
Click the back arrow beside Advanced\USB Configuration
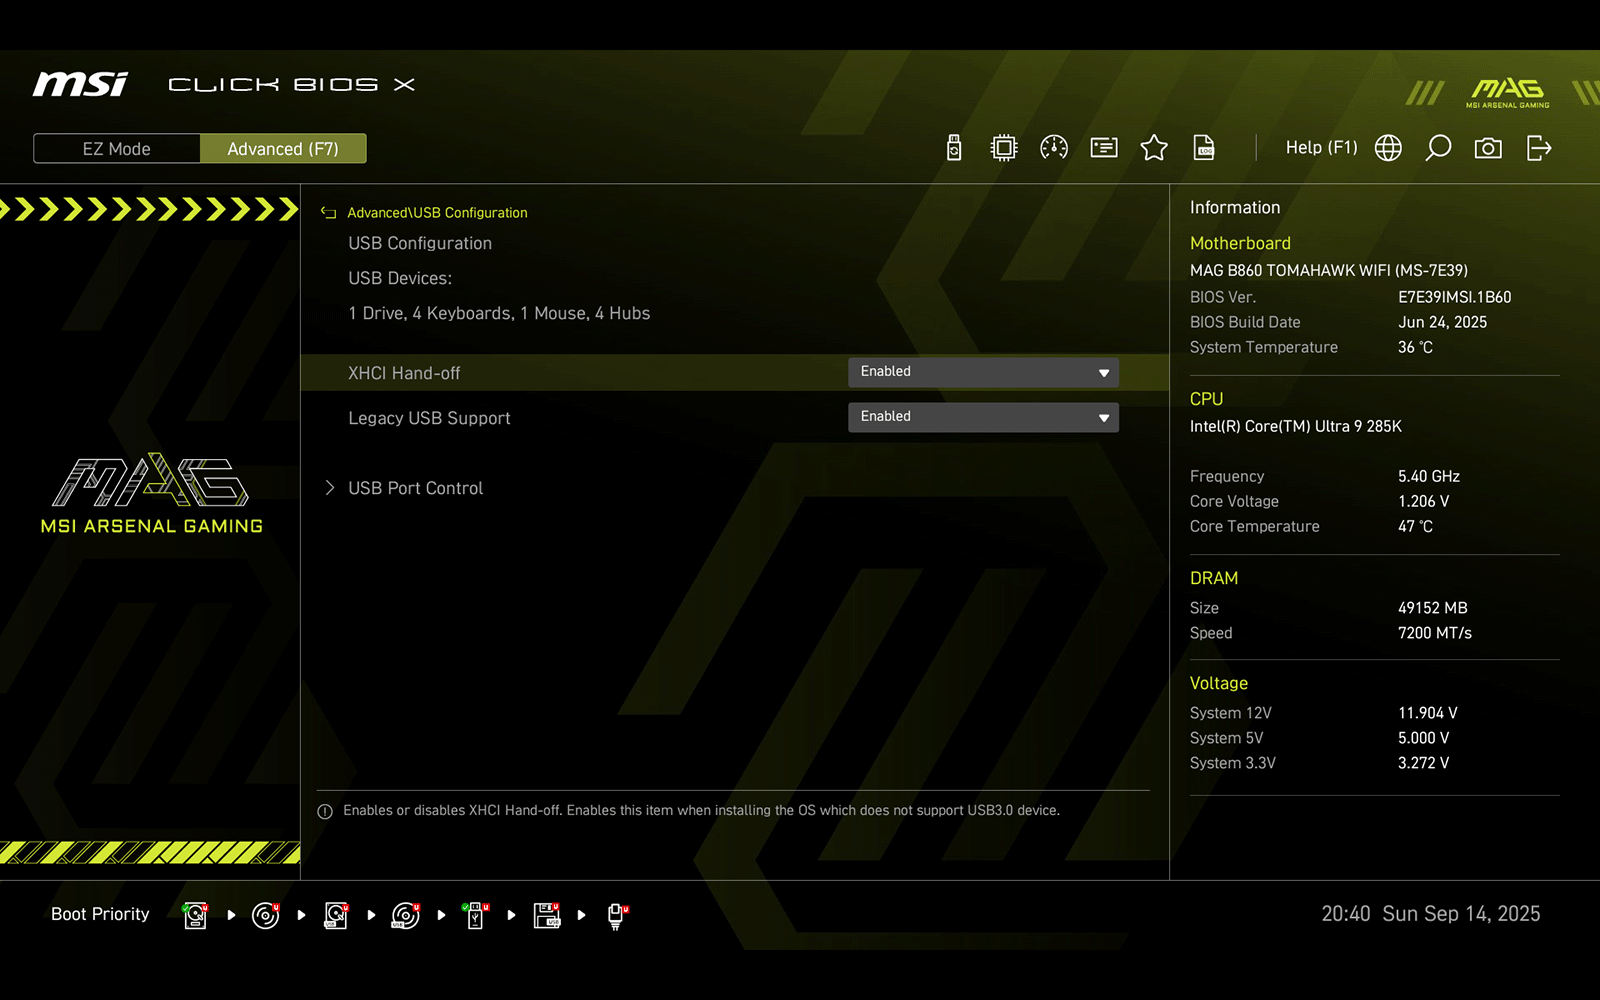[328, 213]
